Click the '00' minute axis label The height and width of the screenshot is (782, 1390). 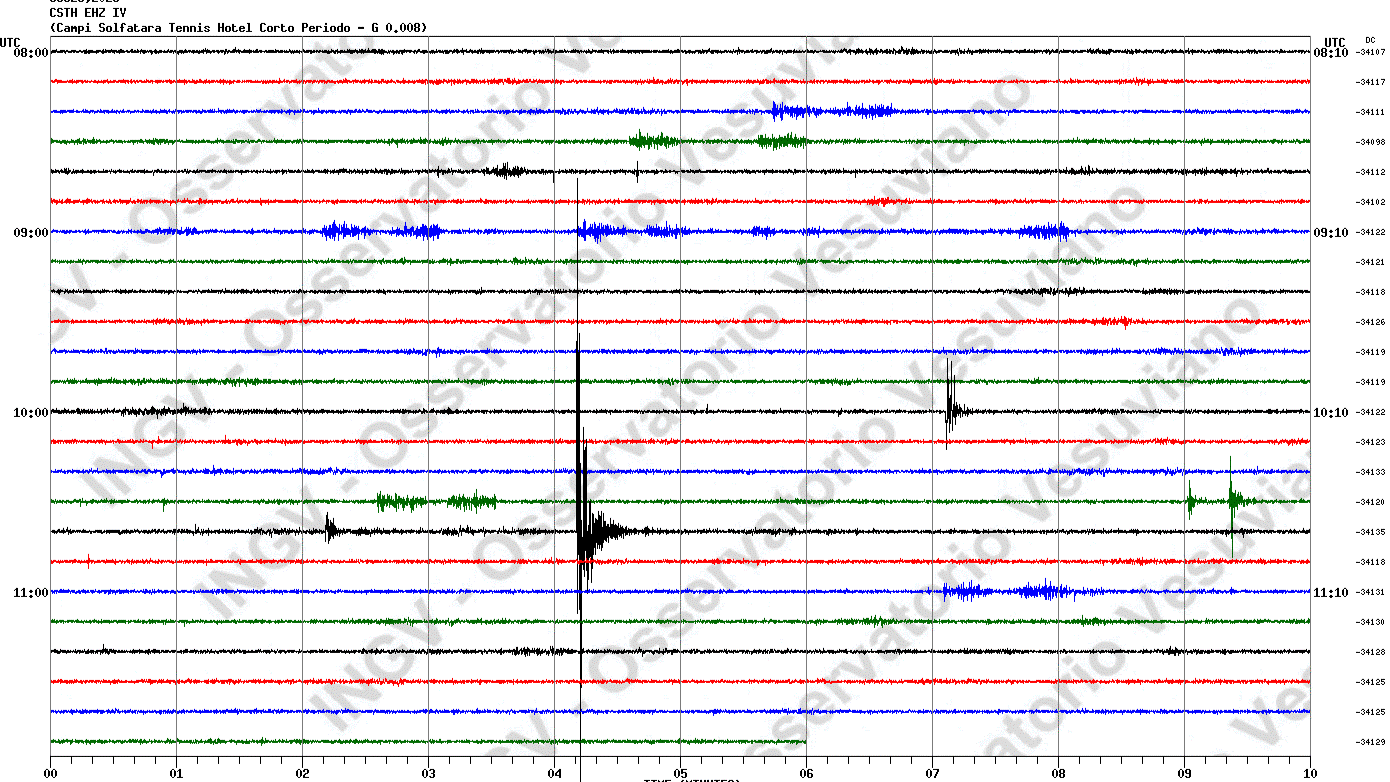(51, 773)
